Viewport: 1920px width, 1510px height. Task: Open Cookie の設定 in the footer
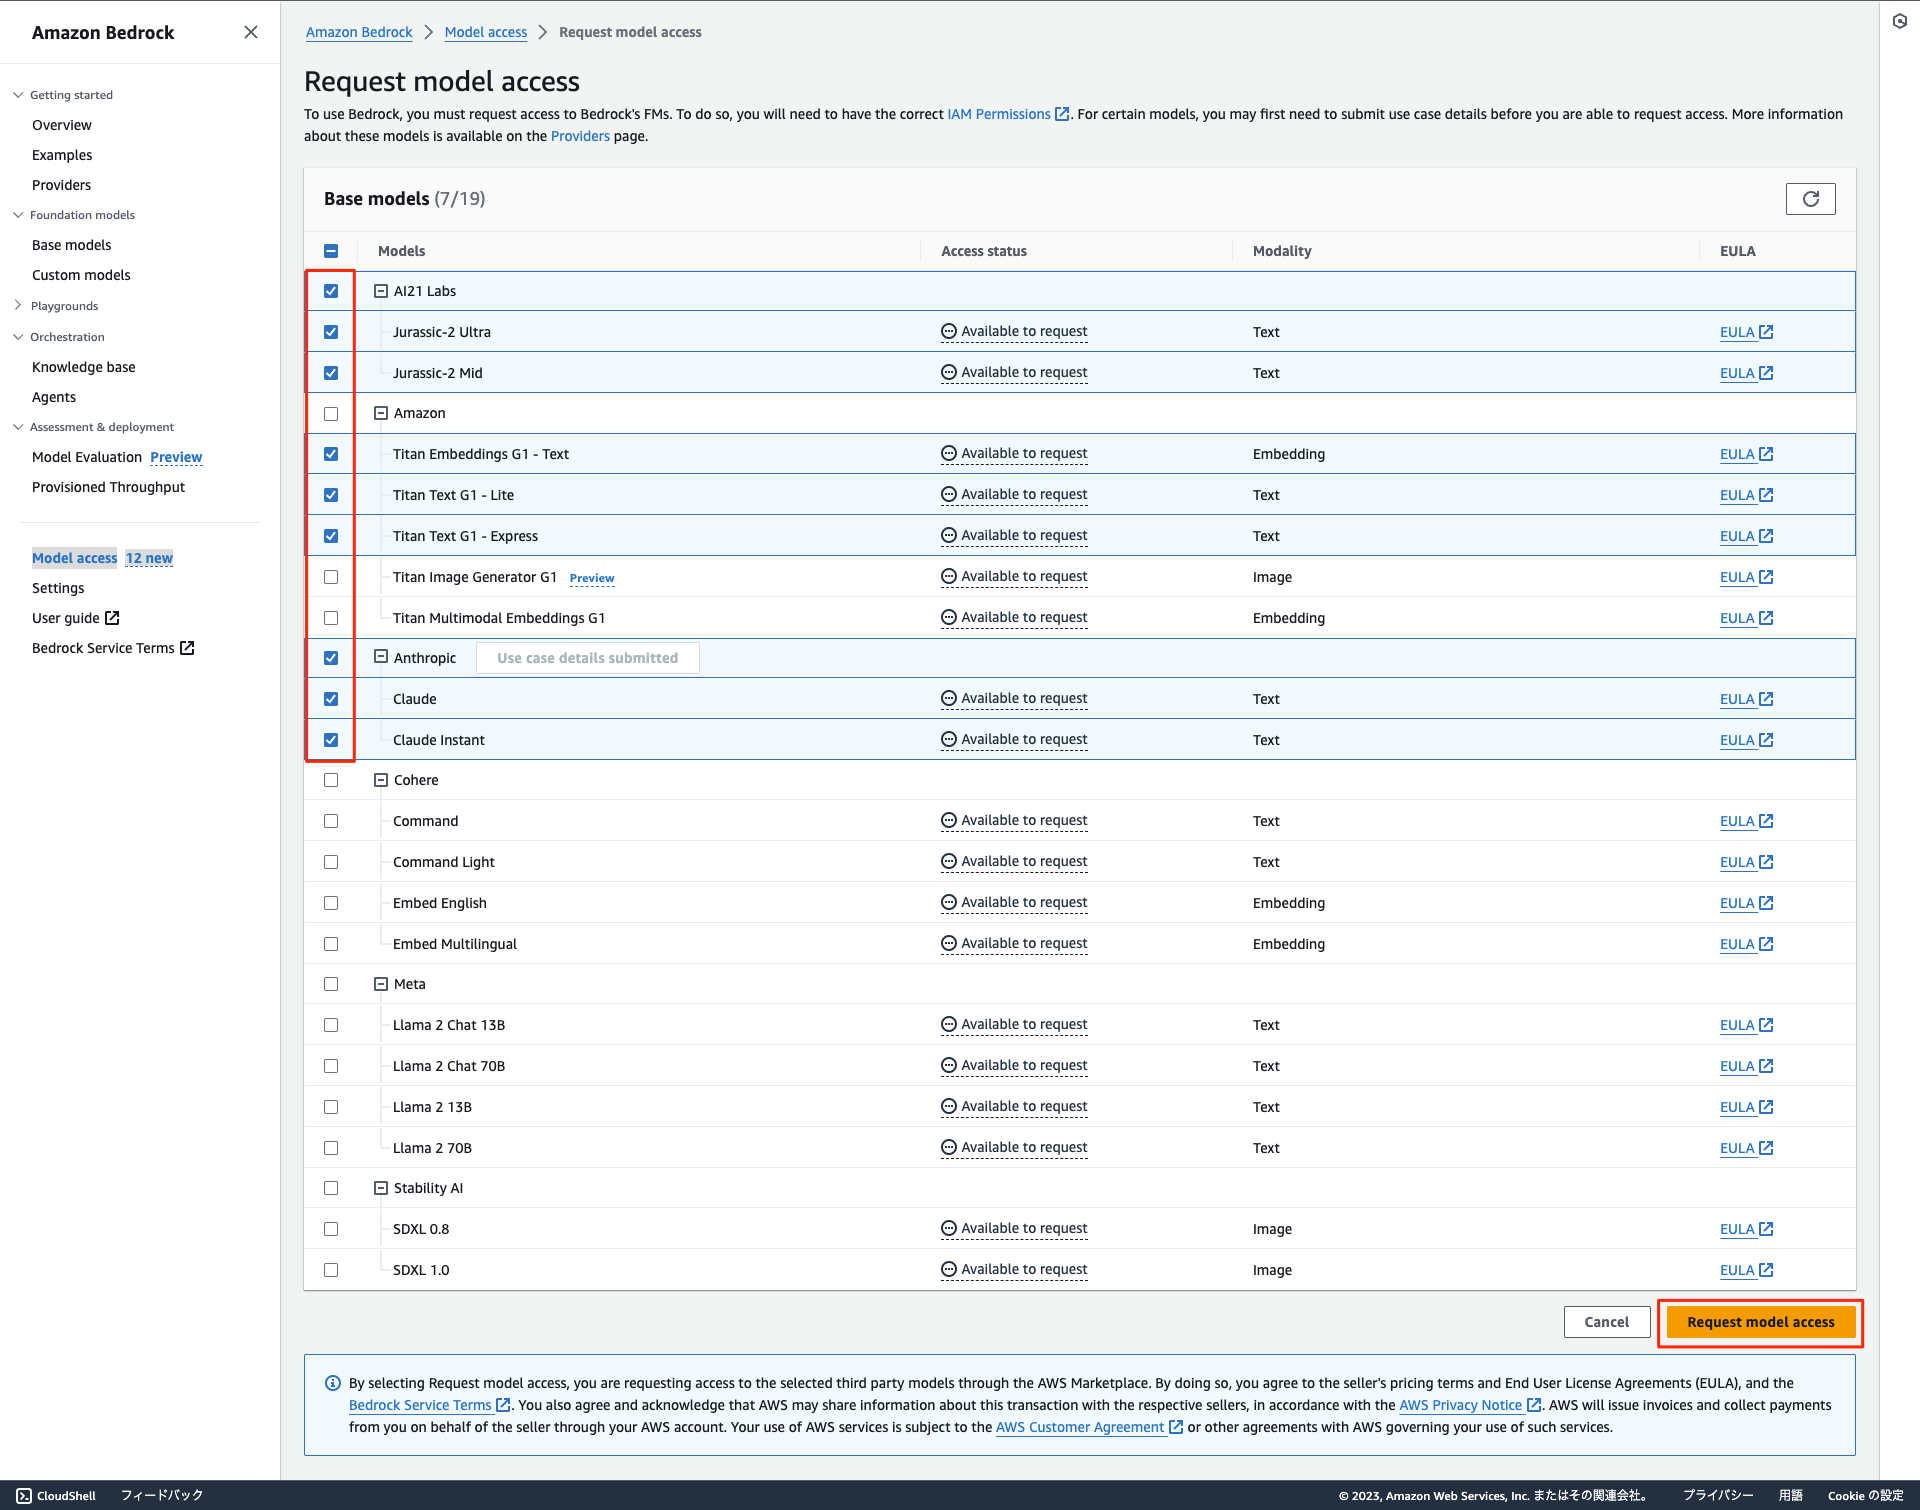(1865, 1495)
